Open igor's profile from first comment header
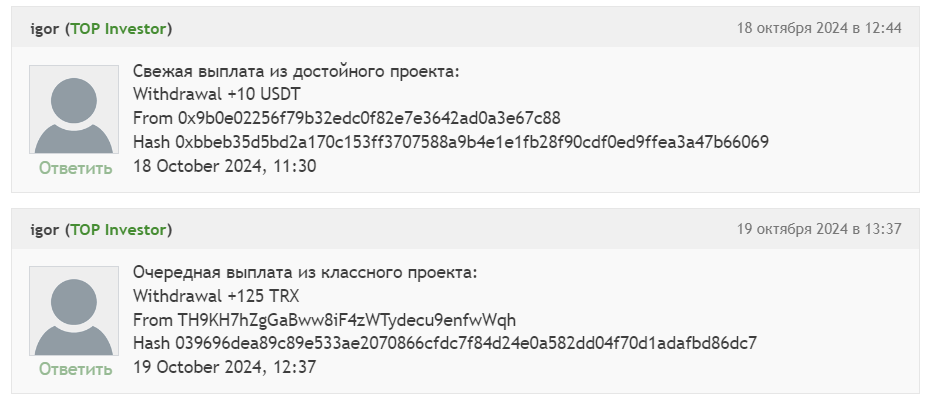This screenshot has height=400, width=944. click(46, 29)
